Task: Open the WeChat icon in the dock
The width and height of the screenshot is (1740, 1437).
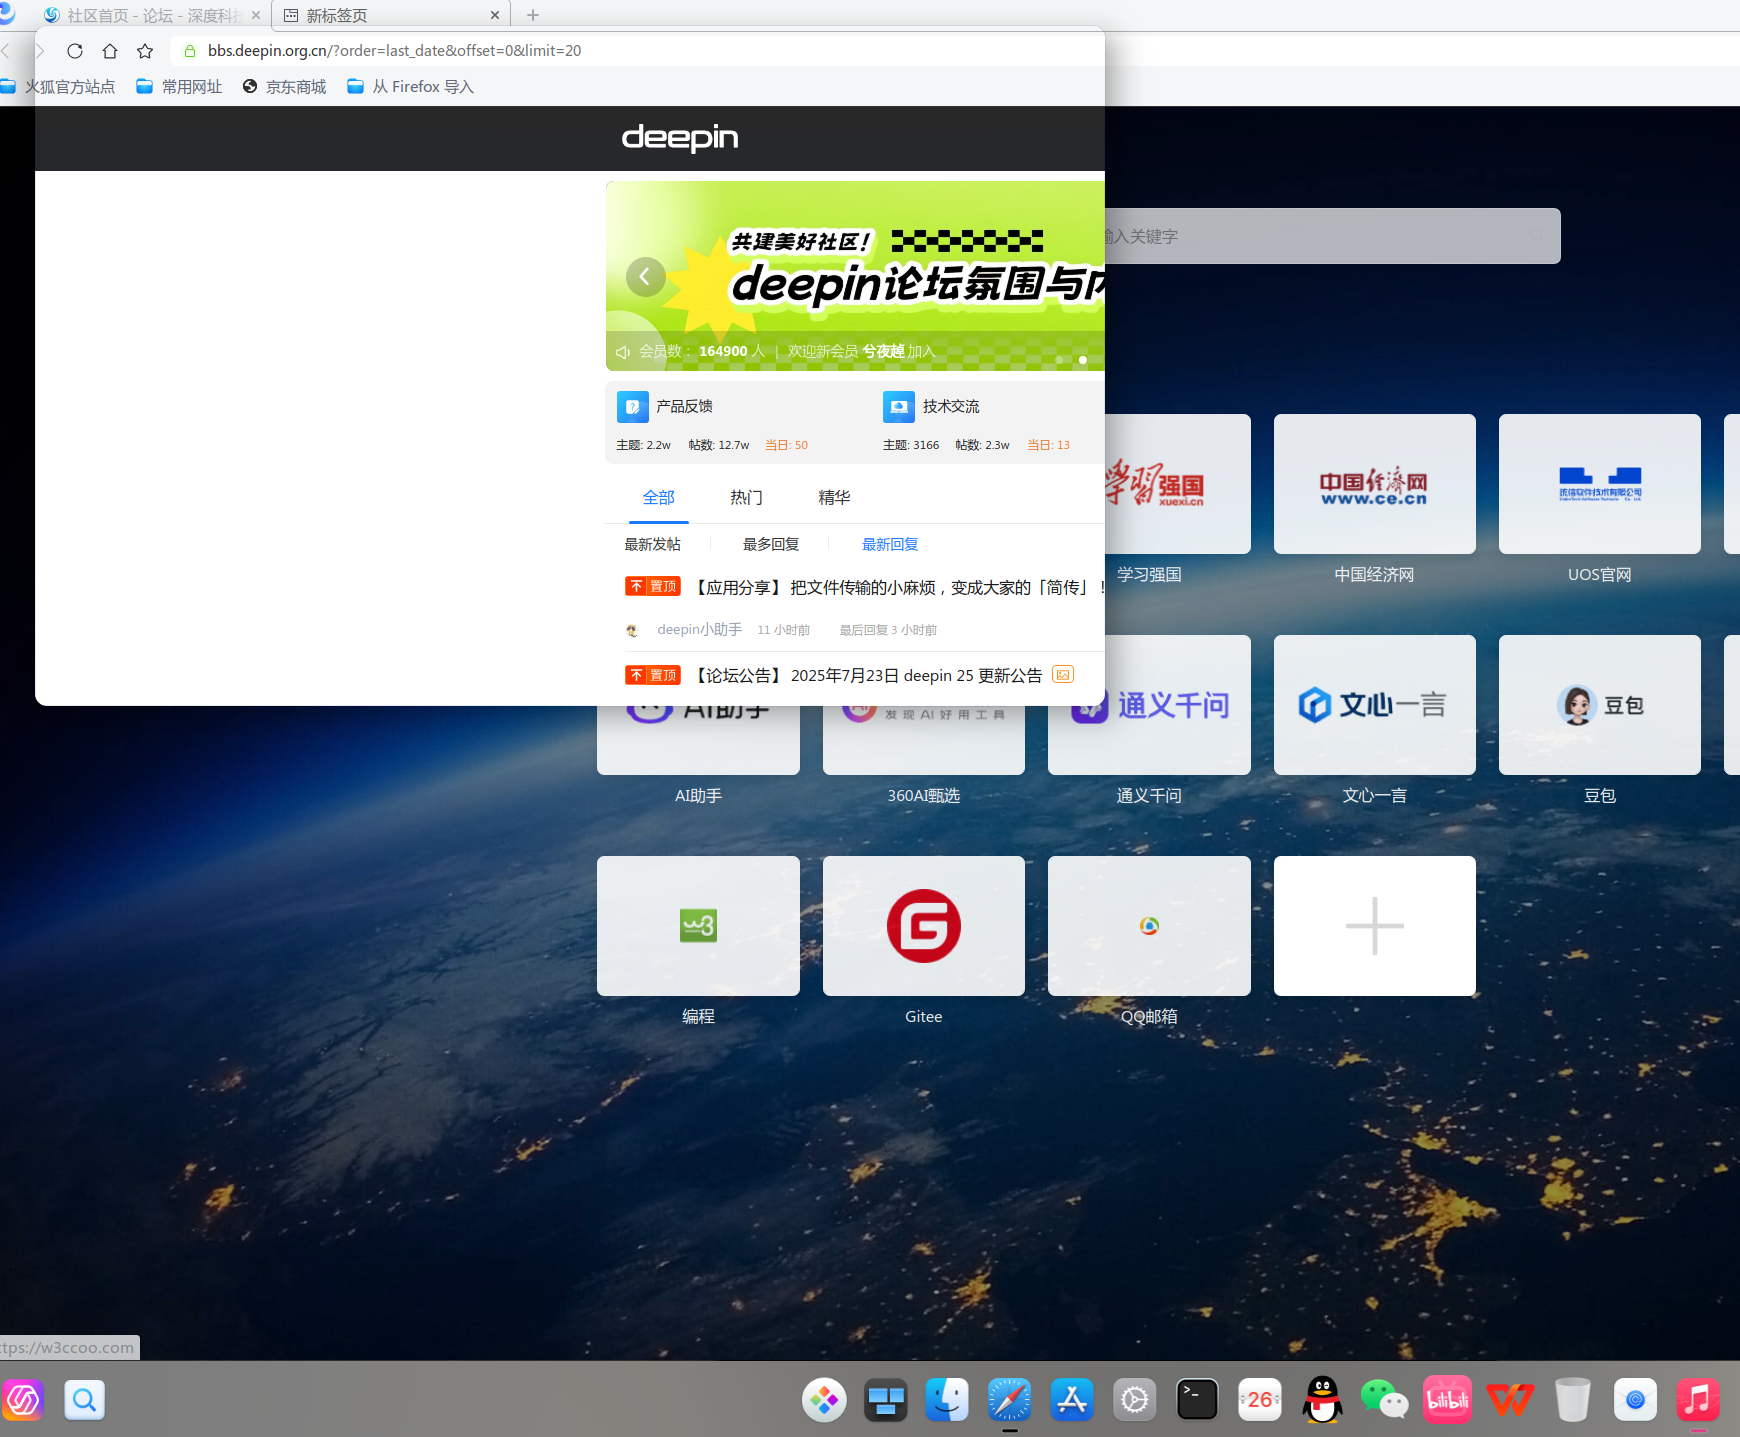Action: tap(1385, 1400)
